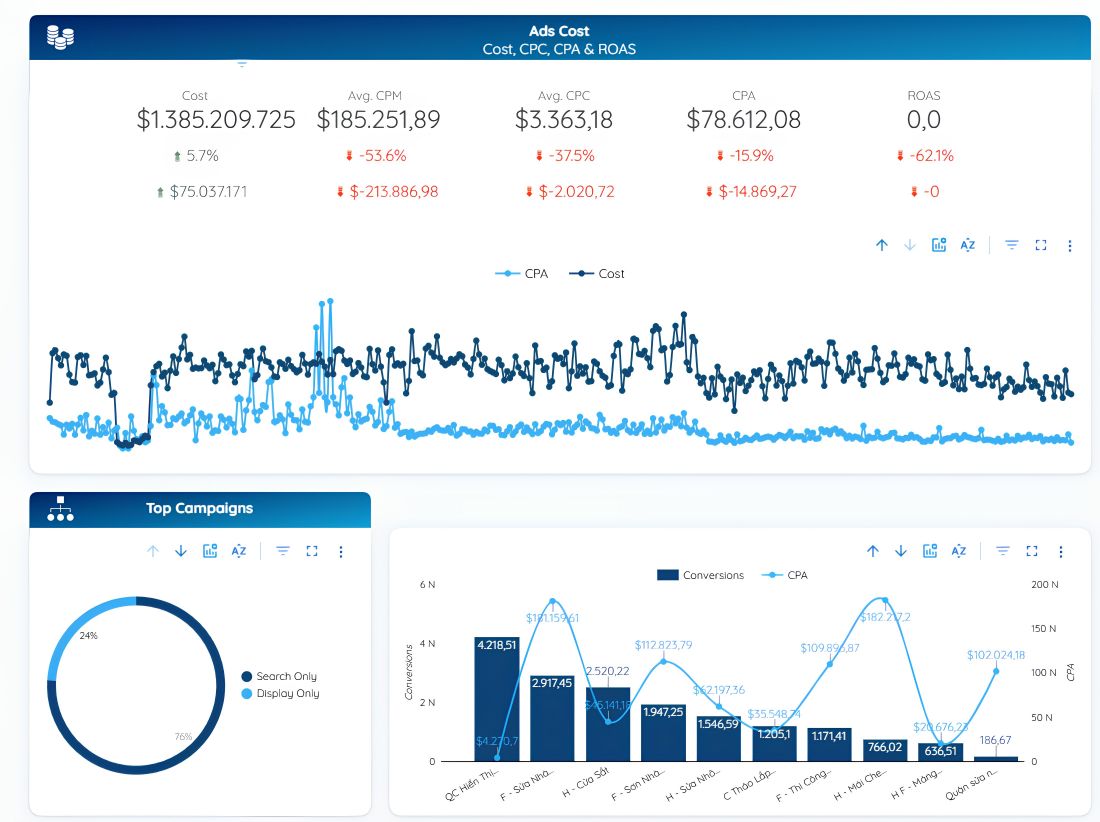Click the drill-down arrow on the Top Campaigns donut chart

(181, 551)
